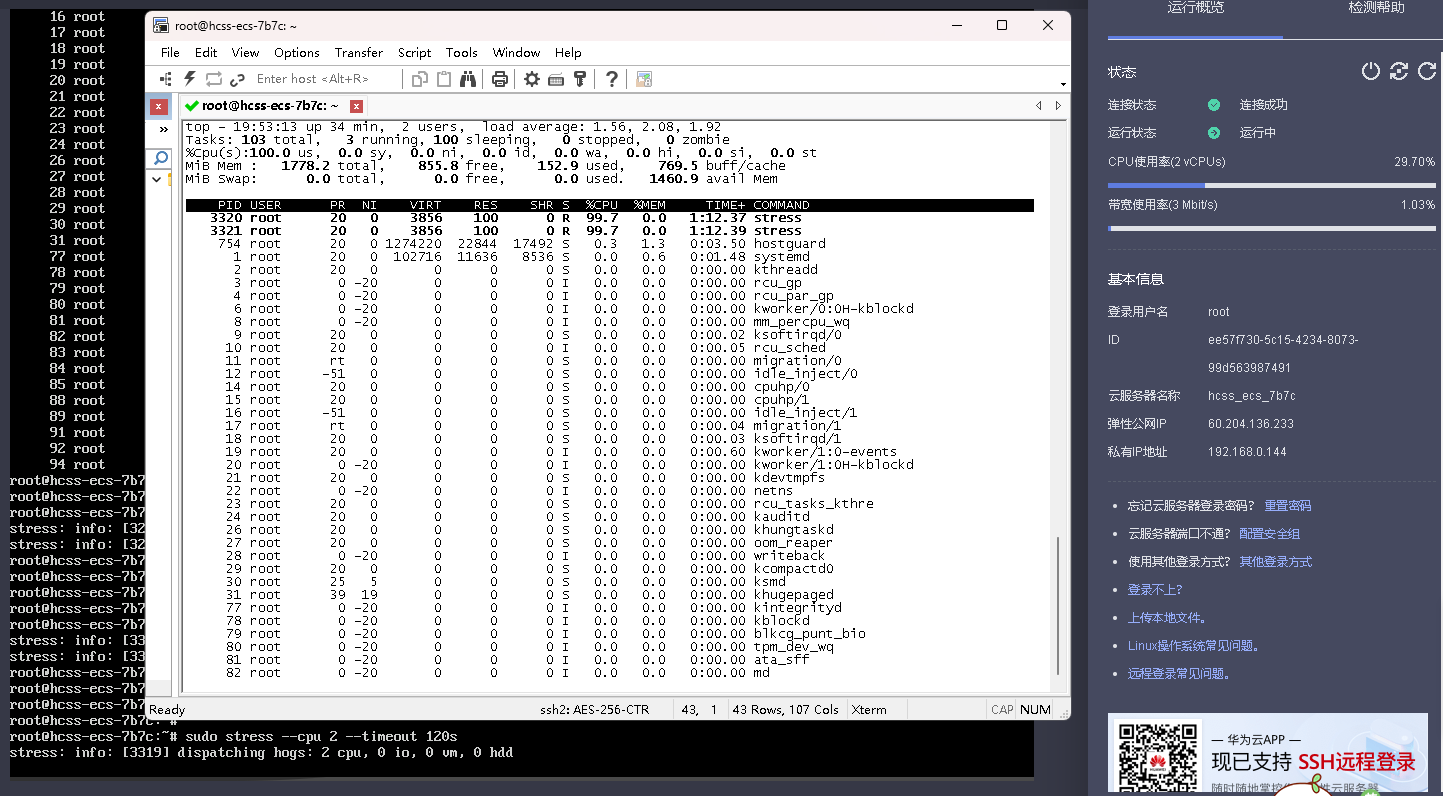This screenshot has height=796, width=1443.
Task: Click the red X left of session tab
Action: 159,106
